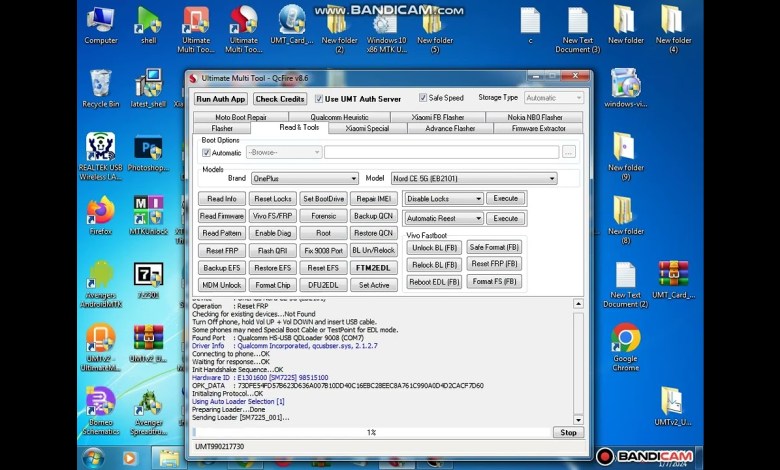
Task: Open Borneo Schematics shortcut
Action: (x=101, y=411)
